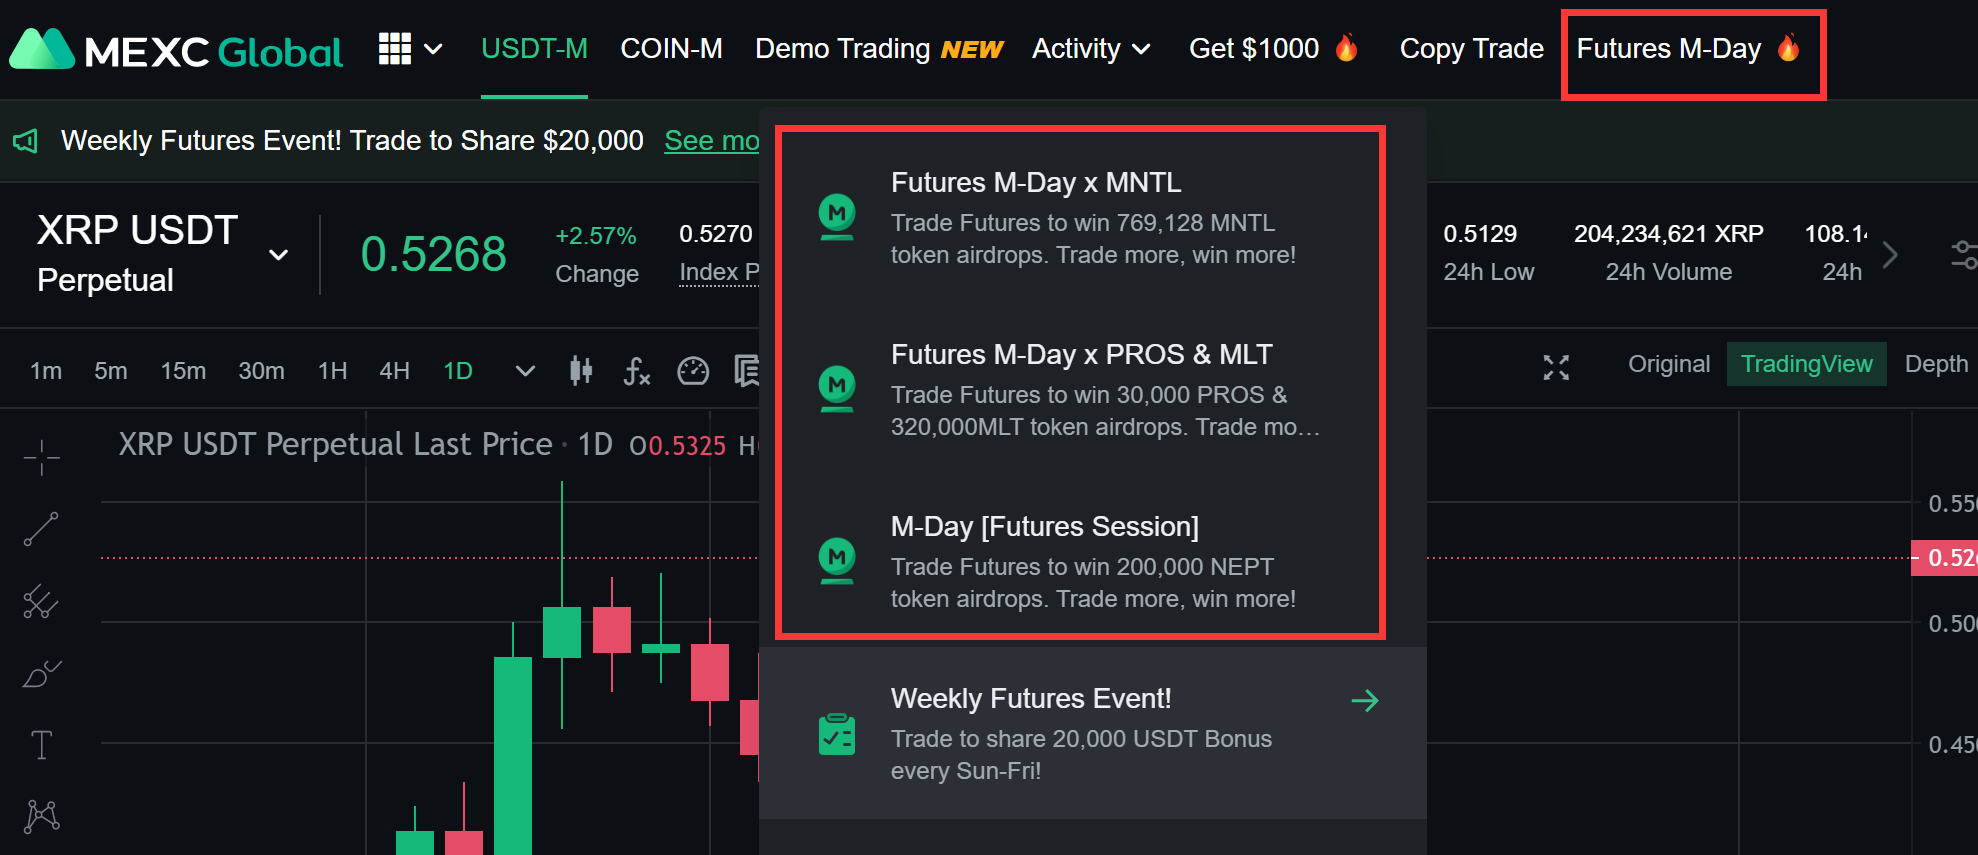Click the See more announcement link

(711, 141)
